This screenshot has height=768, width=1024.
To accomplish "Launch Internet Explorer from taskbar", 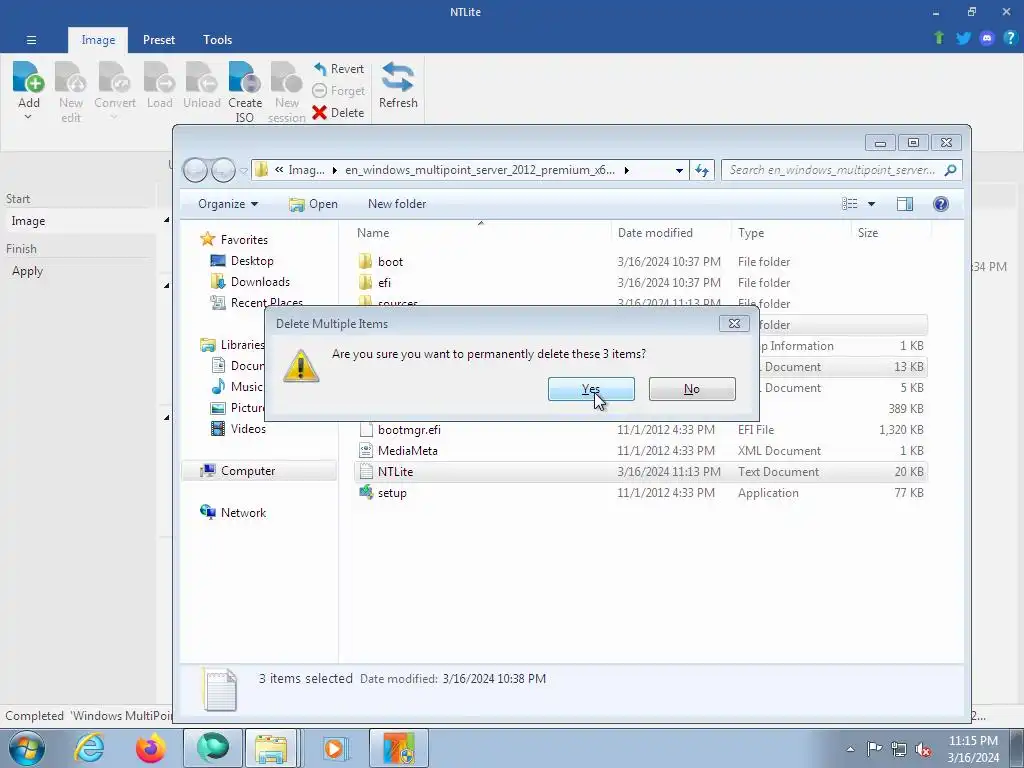I will tap(89, 748).
